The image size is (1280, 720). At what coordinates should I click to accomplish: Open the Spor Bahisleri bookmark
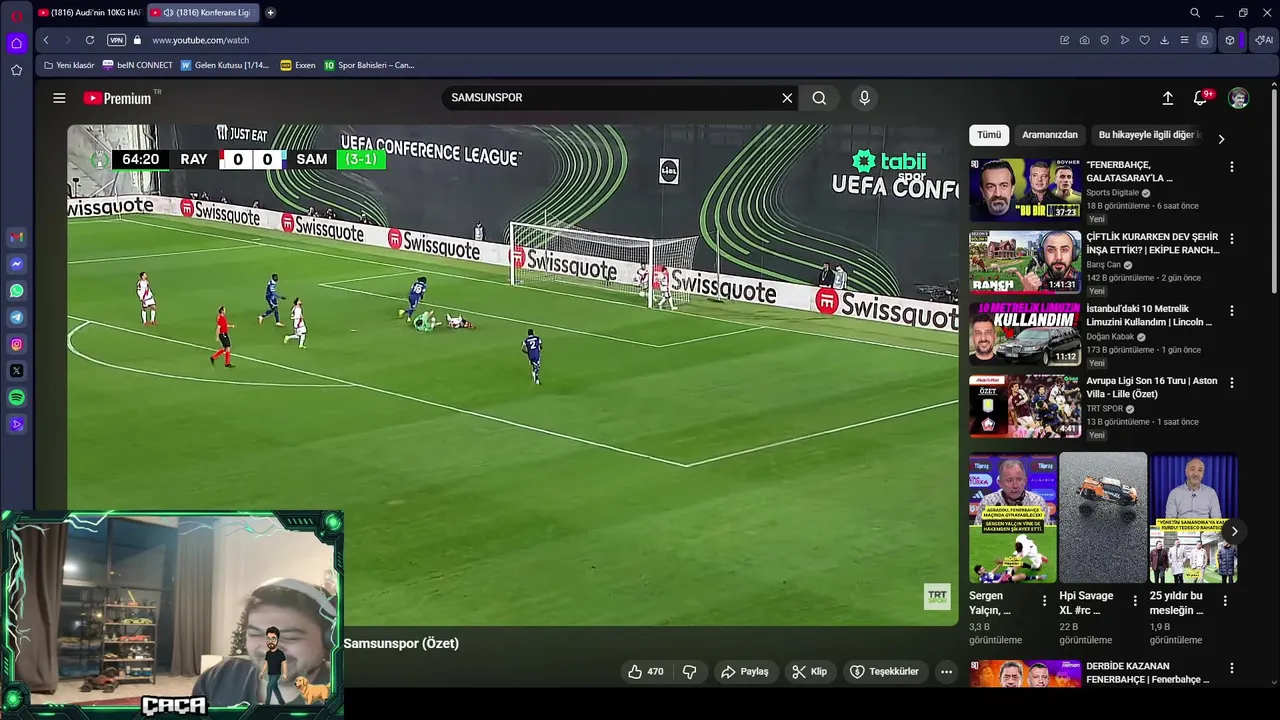click(x=369, y=65)
